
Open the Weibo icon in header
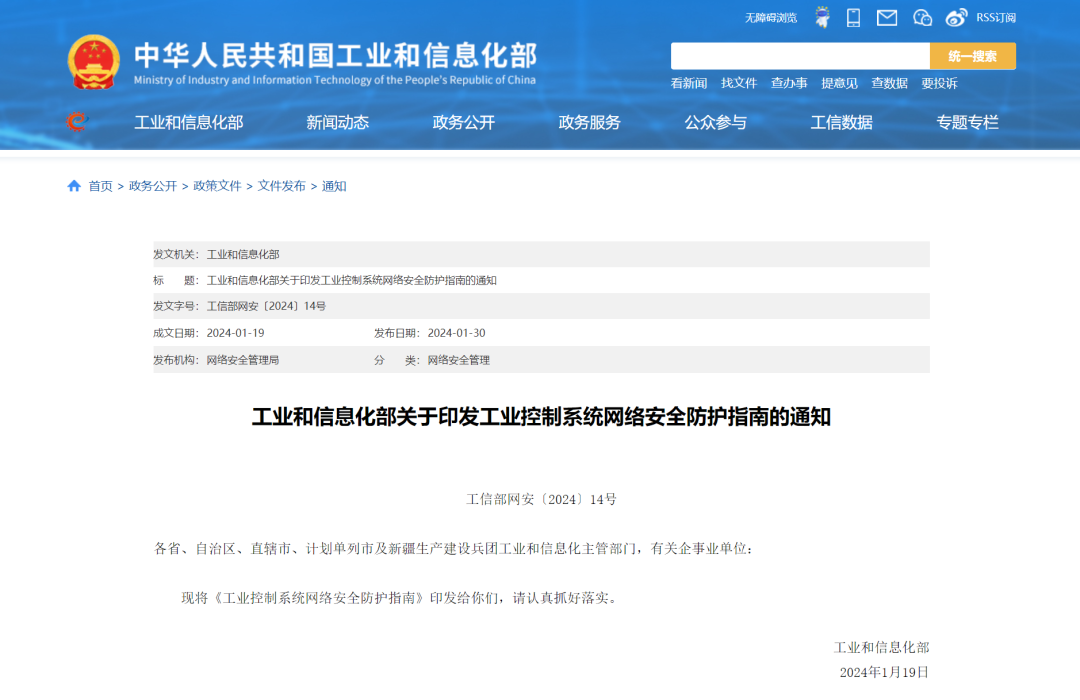(x=957, y=17)
